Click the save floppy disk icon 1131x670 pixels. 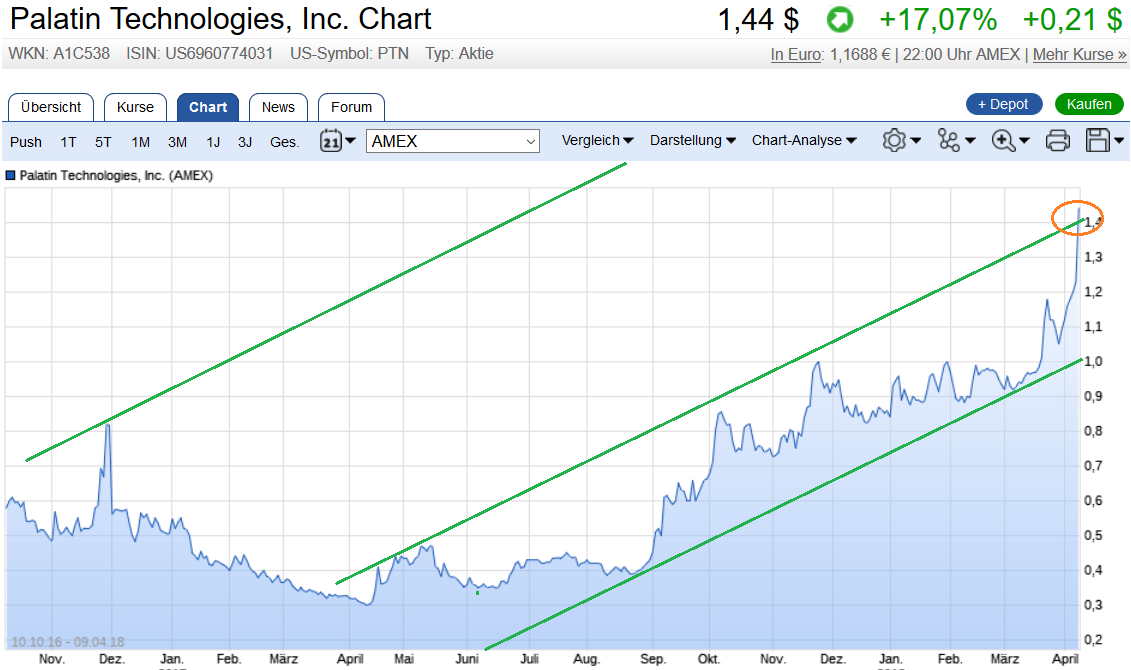(x=1103, y=141)
